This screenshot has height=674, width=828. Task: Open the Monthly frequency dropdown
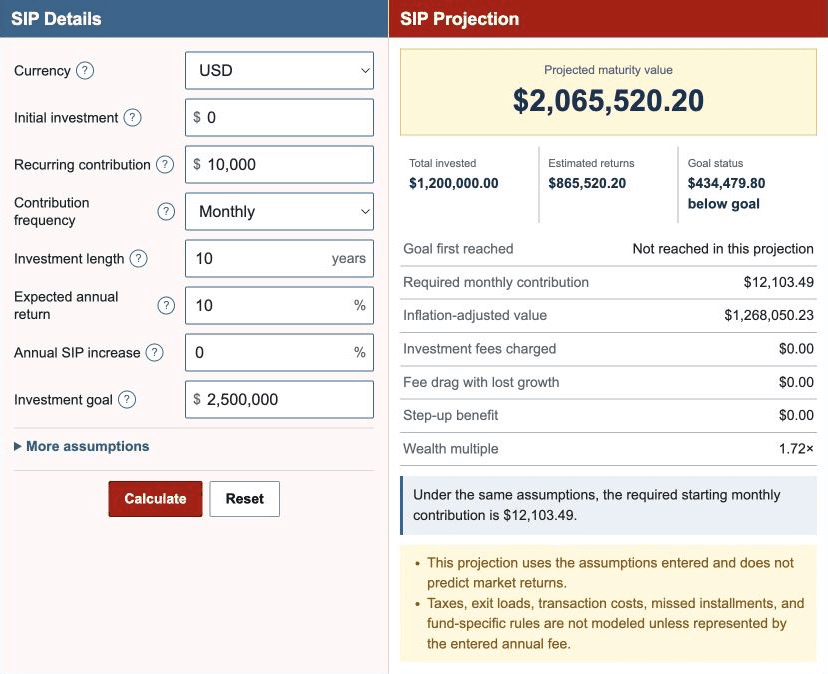[279, 211]
